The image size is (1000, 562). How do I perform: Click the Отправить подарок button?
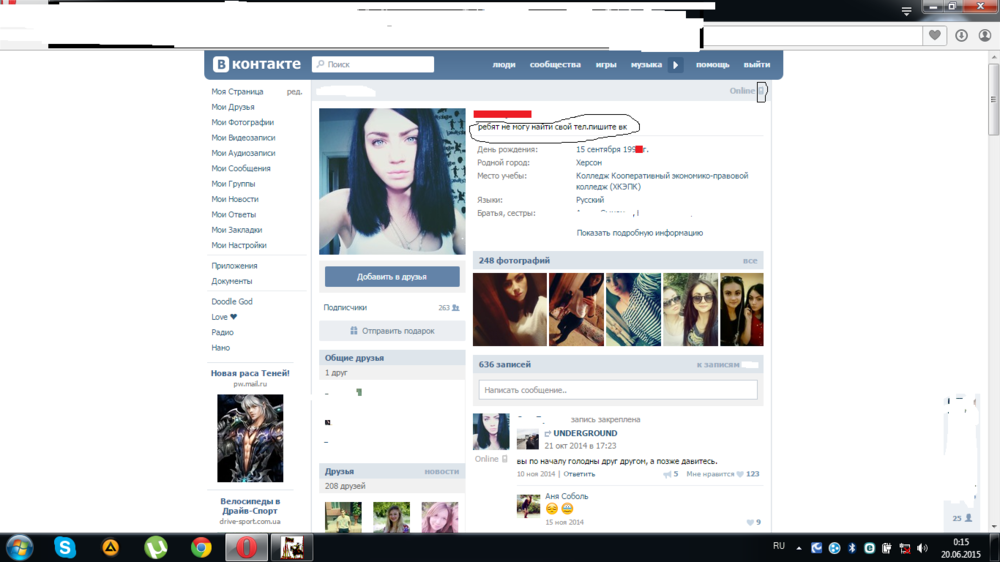[392, 331]
